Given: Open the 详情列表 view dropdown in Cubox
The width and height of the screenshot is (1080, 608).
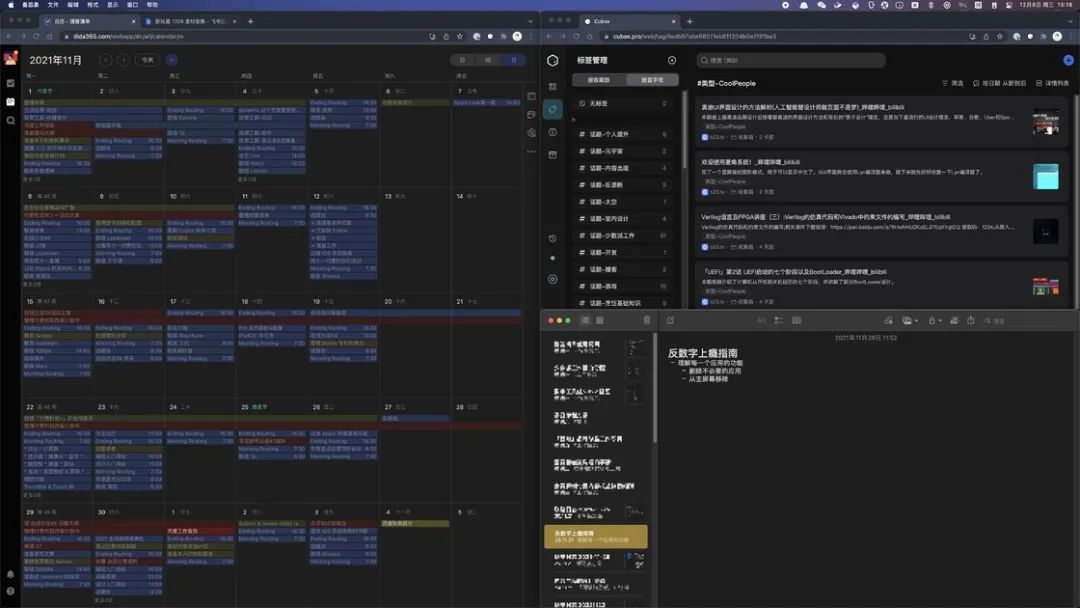Looking at the screenshot, I should tap(1052, 83).
